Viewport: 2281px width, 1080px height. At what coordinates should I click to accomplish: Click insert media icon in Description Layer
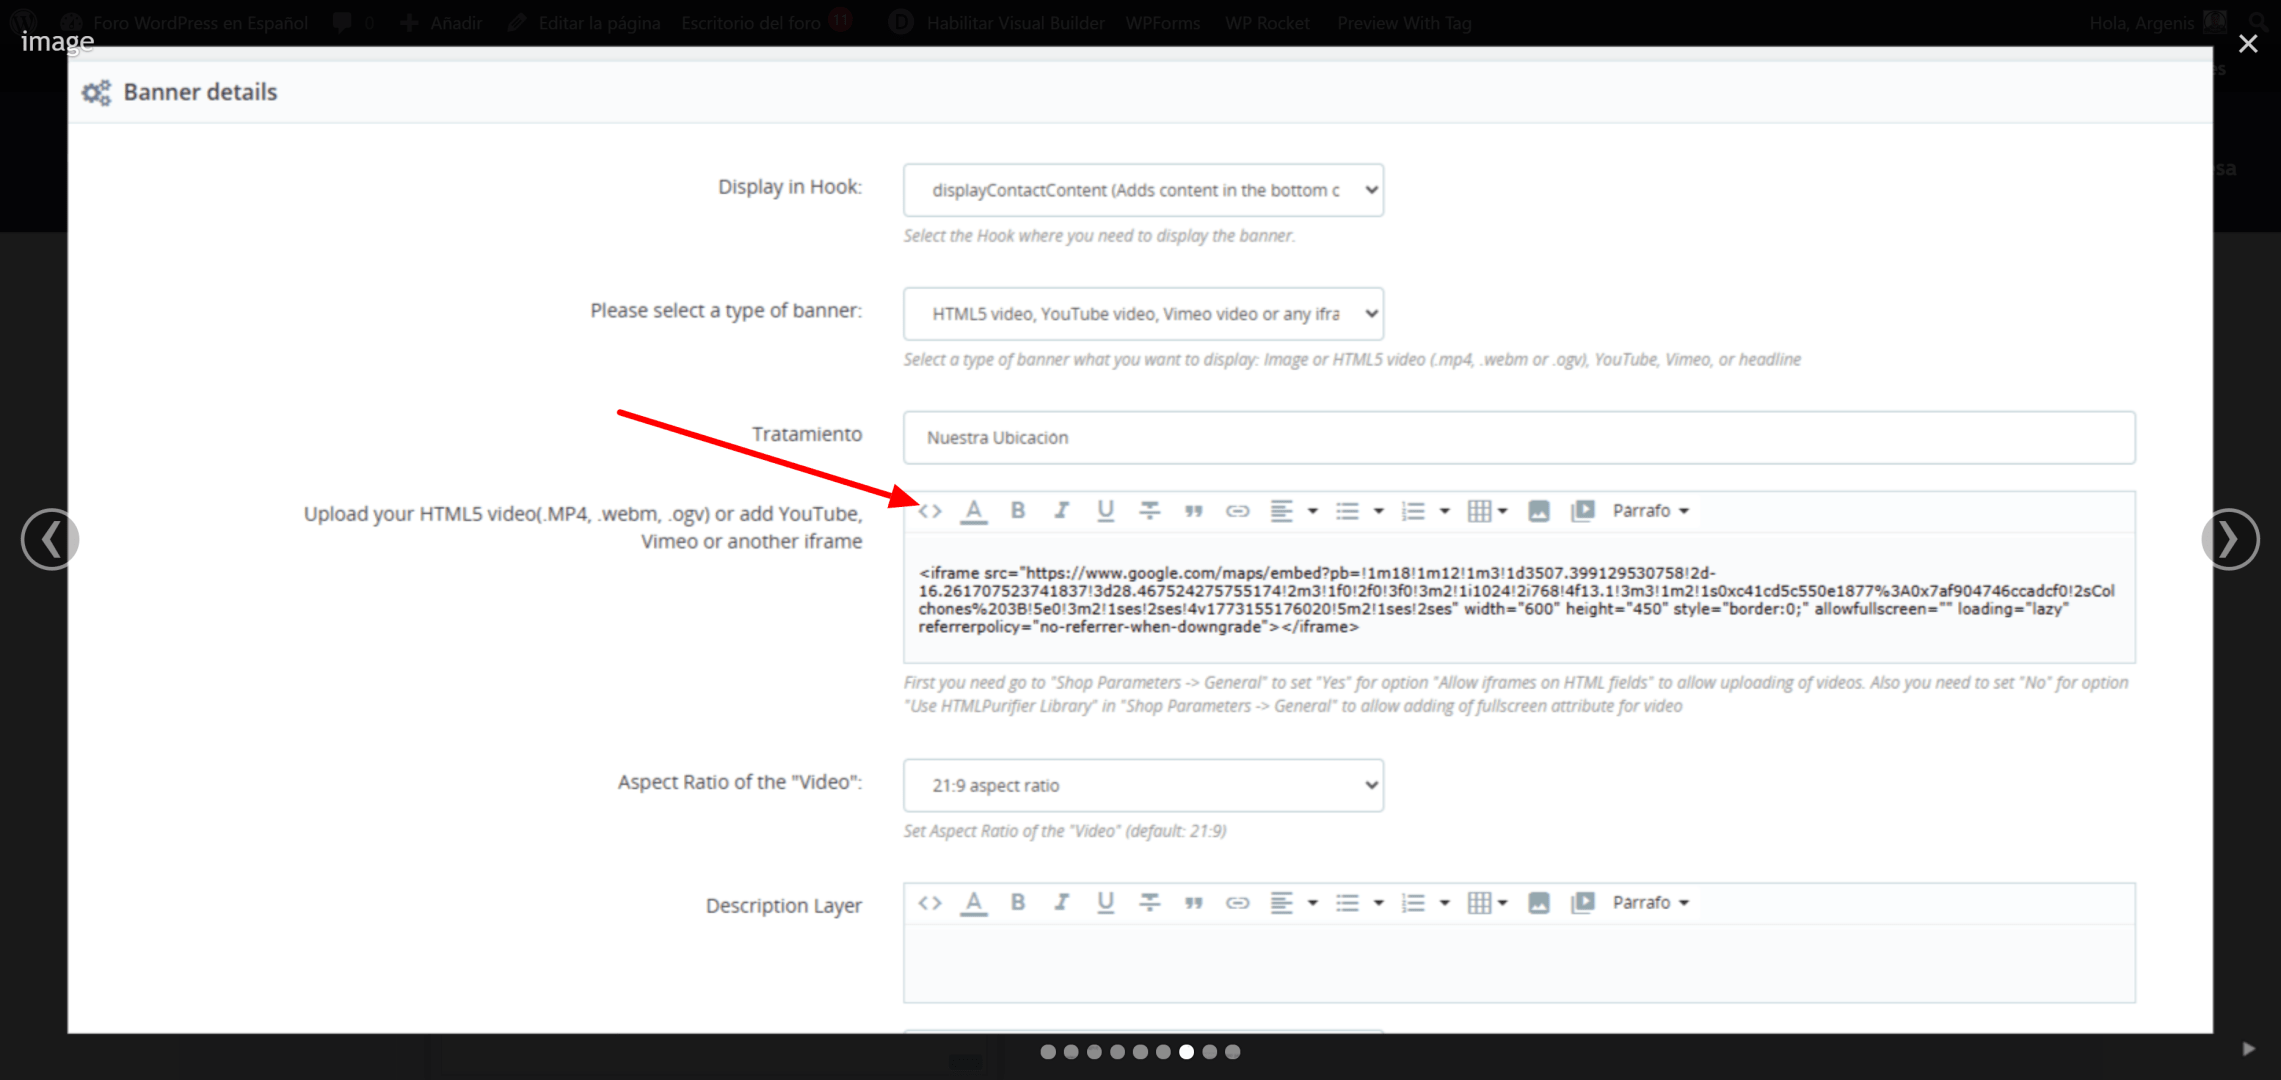coord(1582,903)
